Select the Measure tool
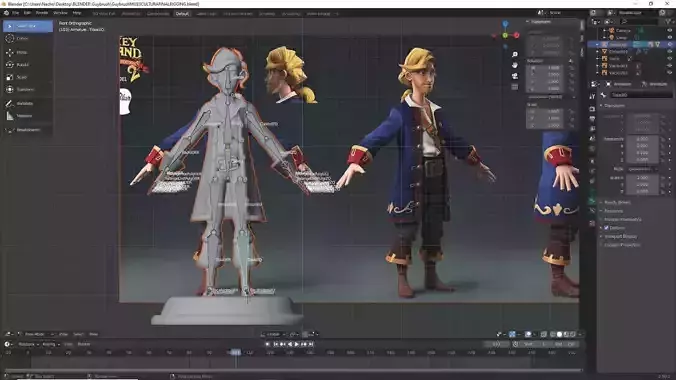Viewport: 676px width, 380px height. point(28,116)
